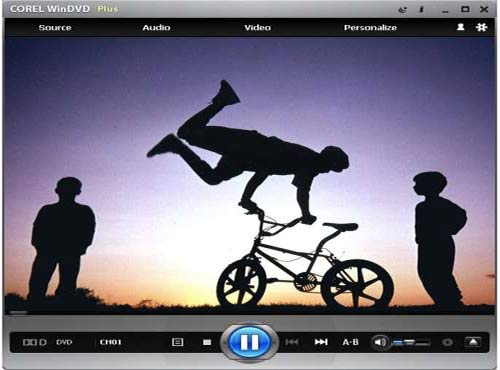Open the settings gear icon
Image resolution: width=500 pixels, height=370 pixels.
click(481, 27)
